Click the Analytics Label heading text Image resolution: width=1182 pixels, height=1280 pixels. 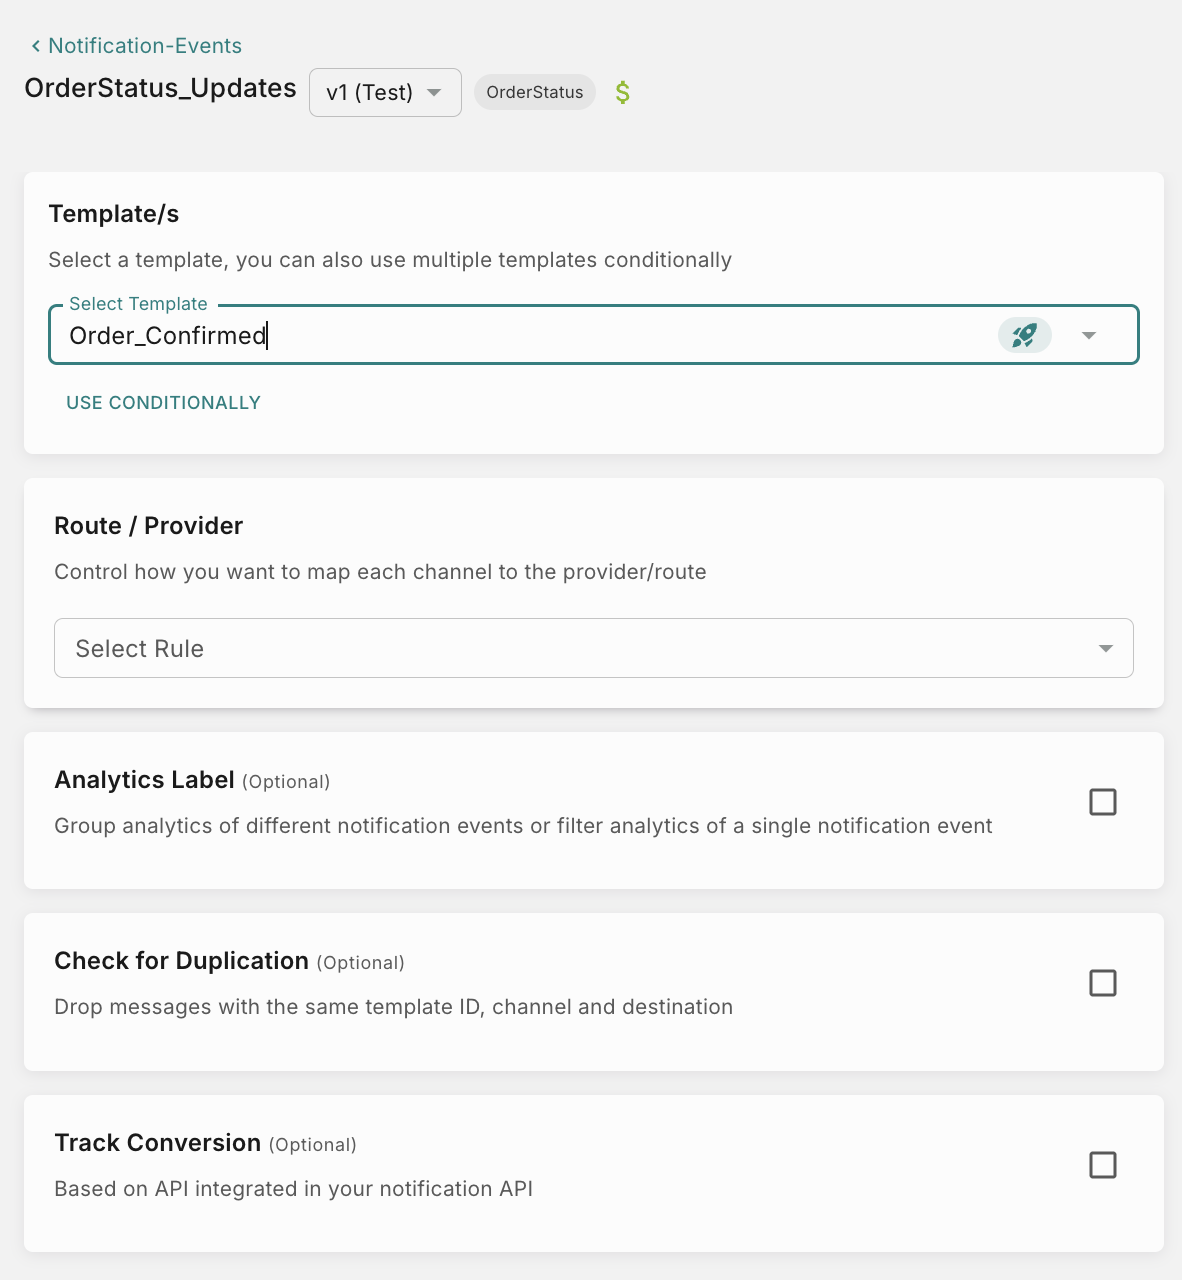click(x=144, y=780)
